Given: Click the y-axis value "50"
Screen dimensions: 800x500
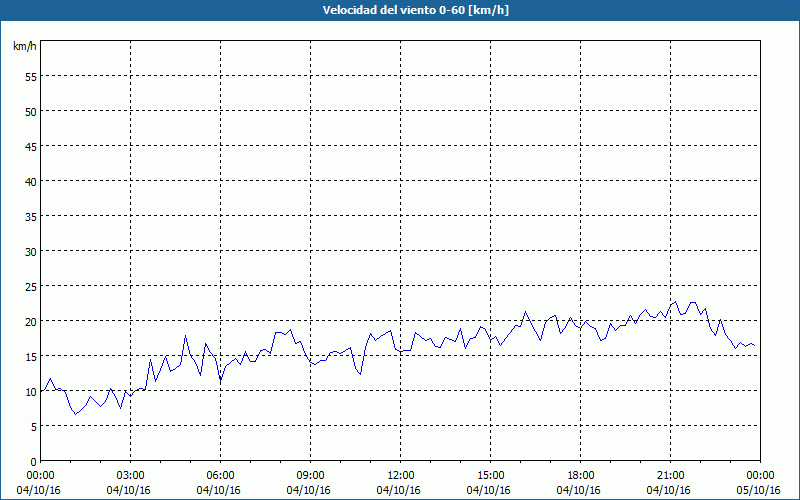Looking at the screenshot, I should 31,111.
